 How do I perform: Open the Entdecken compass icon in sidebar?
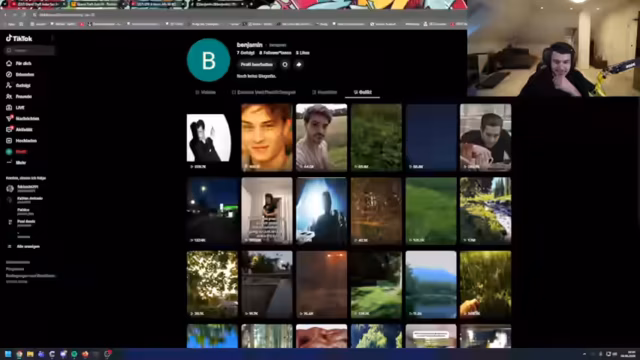9,74
